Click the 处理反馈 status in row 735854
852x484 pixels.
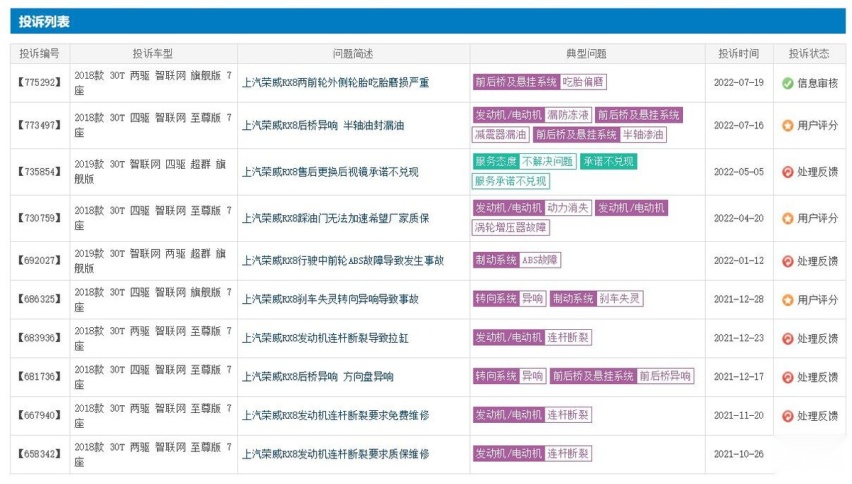click(x=817, y=172)
